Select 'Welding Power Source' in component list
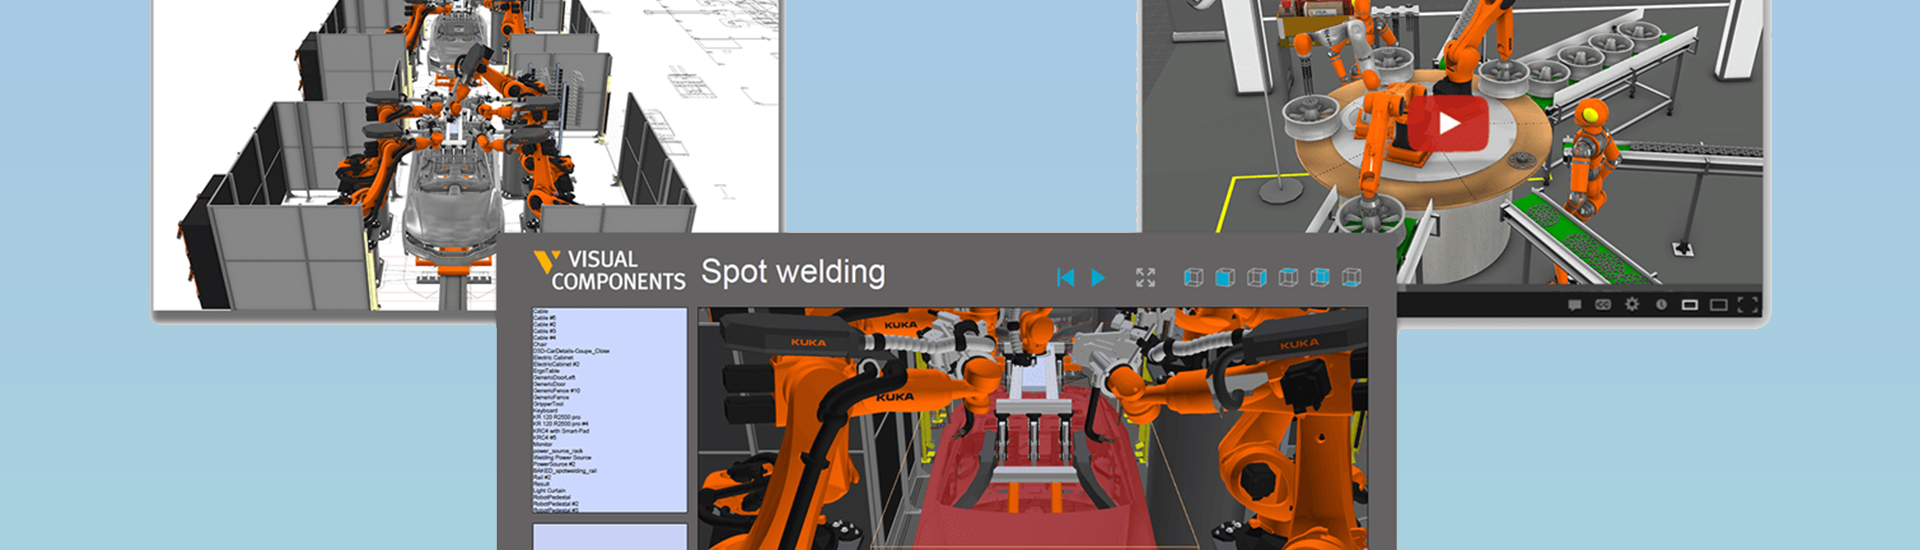This screenshot has height=550, width=1920. pos(562,458)
